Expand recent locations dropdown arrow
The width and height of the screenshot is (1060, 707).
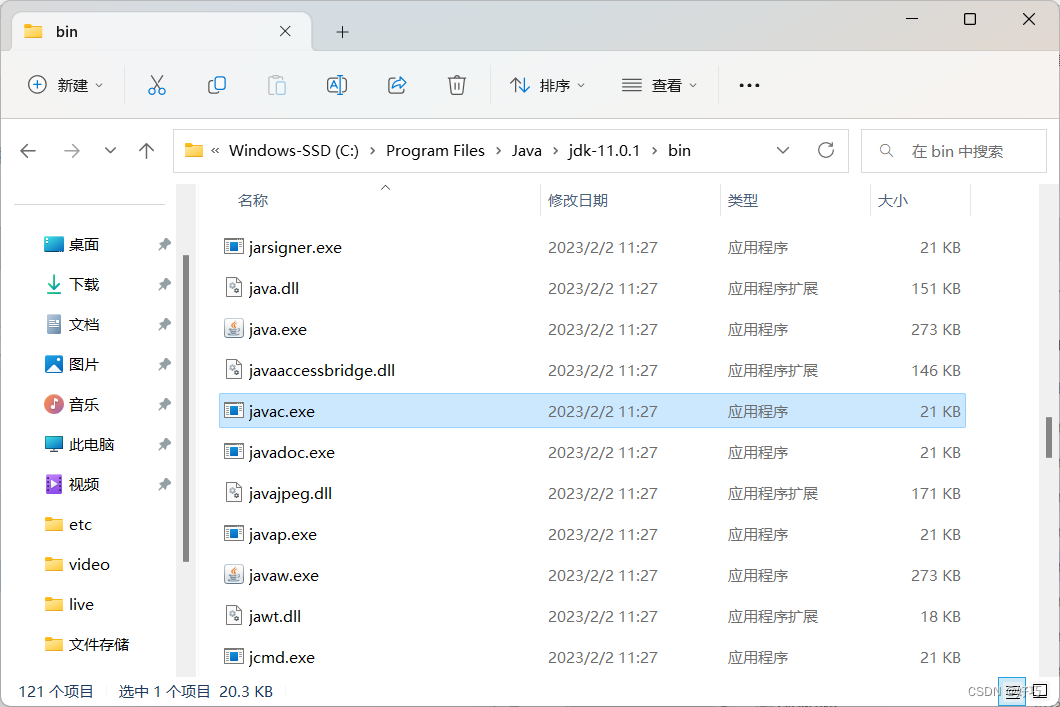[x=110, y=151]
